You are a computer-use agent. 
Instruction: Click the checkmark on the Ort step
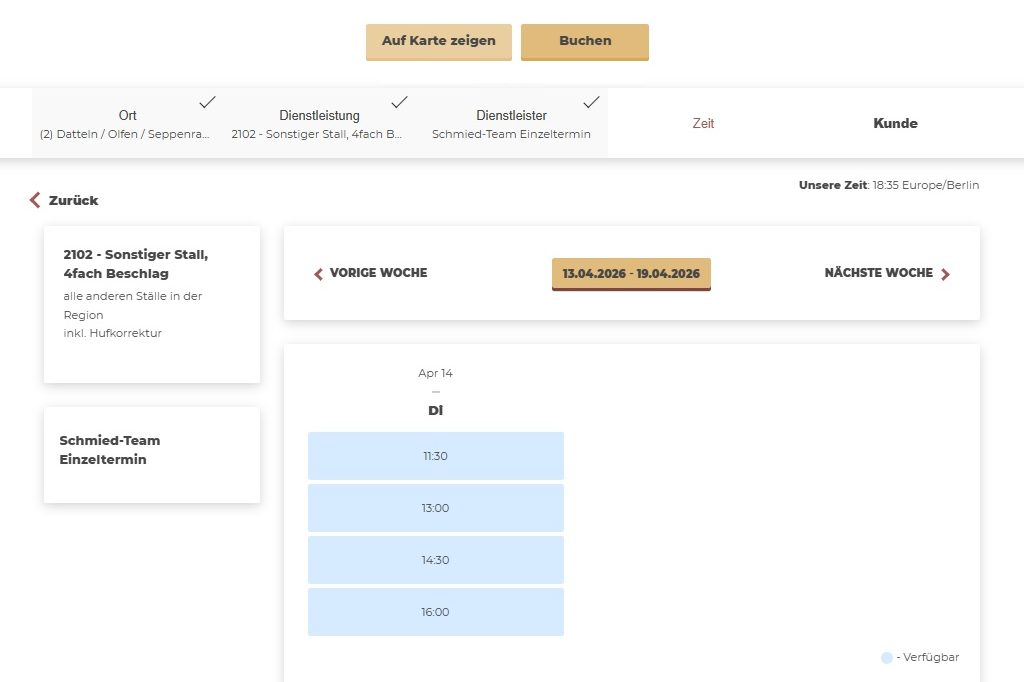tap(208, 102)
